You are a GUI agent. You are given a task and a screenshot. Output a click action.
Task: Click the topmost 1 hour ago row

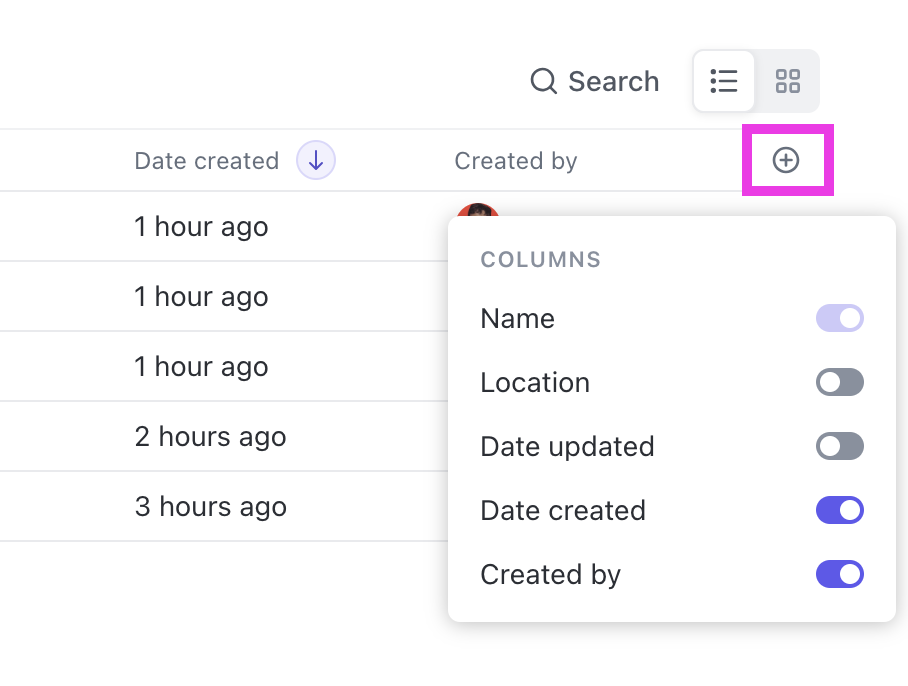tap(201, 227)
